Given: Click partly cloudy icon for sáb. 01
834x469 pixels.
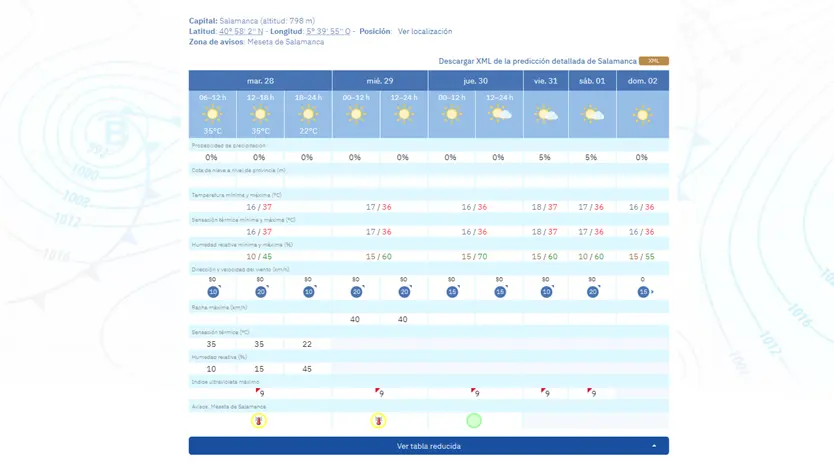Looking at the screenshot, I should 592,115.
